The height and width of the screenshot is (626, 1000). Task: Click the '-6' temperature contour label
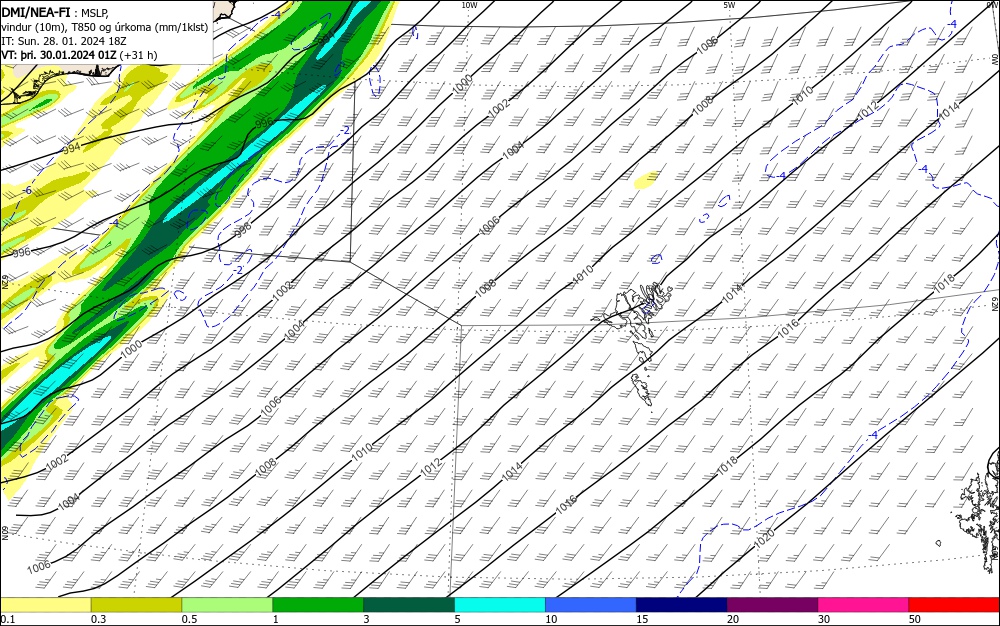(27, 191)
